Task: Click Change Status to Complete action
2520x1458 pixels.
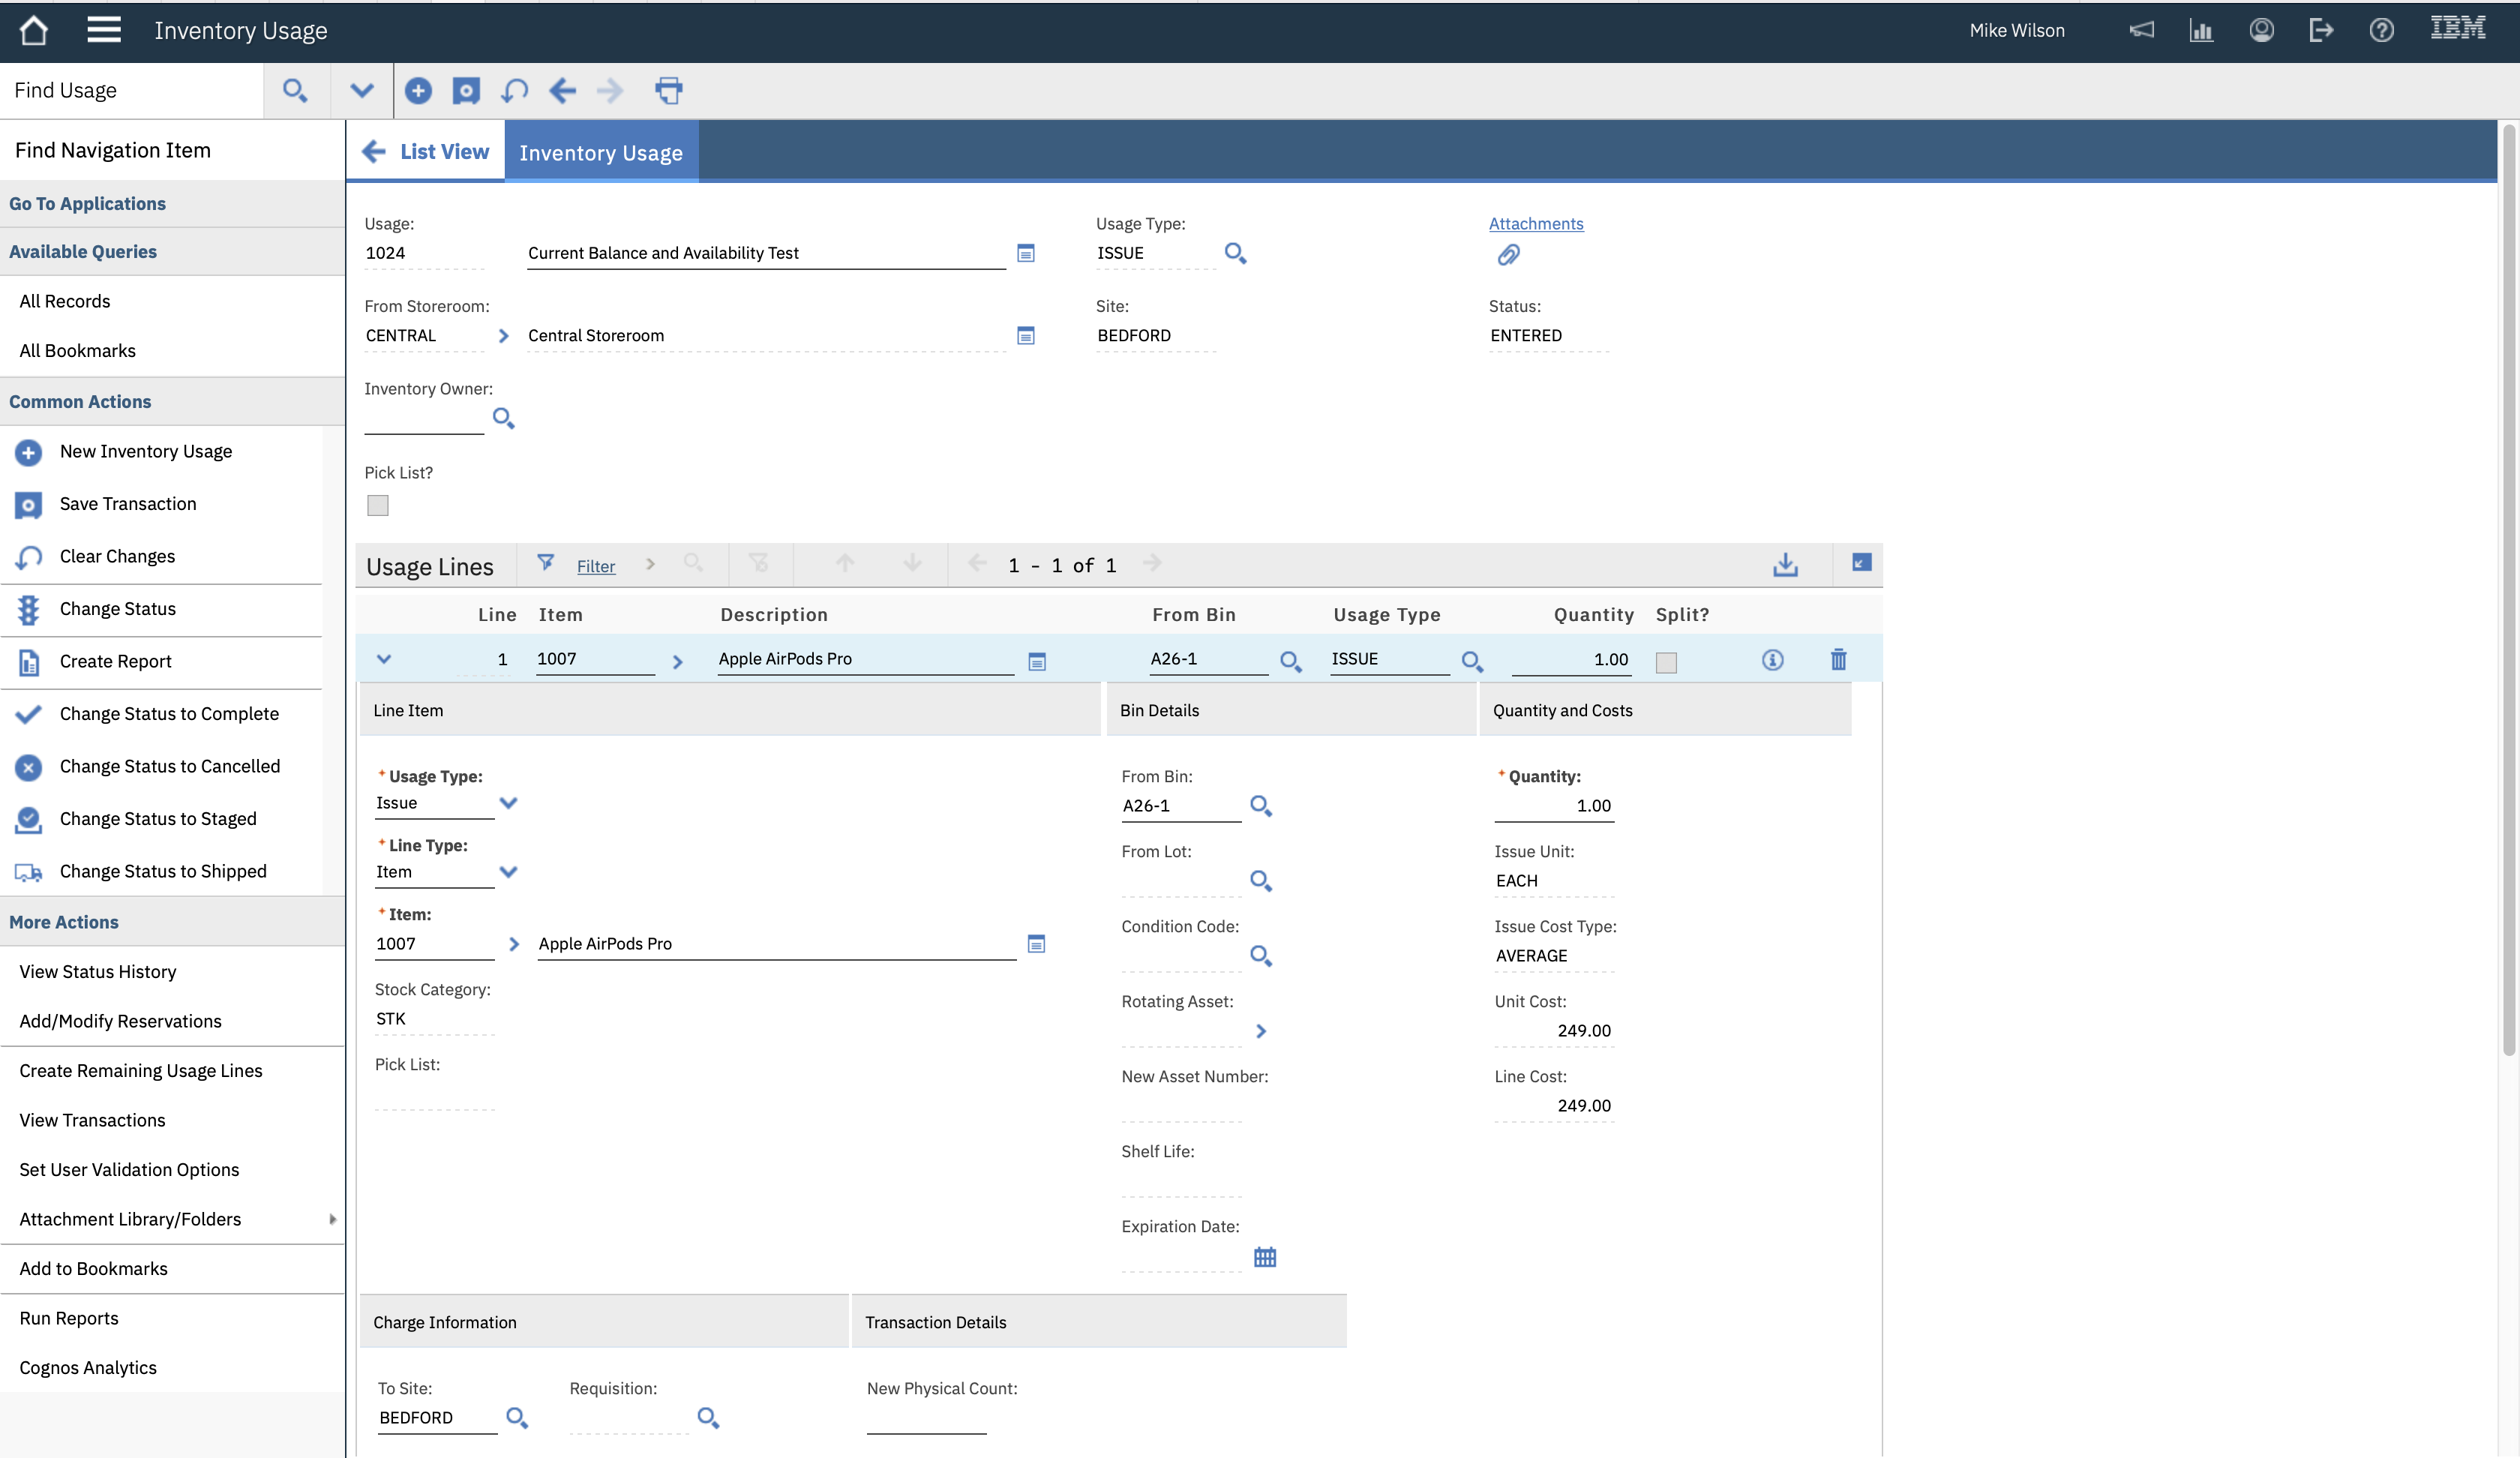Action: coord(169,714)
